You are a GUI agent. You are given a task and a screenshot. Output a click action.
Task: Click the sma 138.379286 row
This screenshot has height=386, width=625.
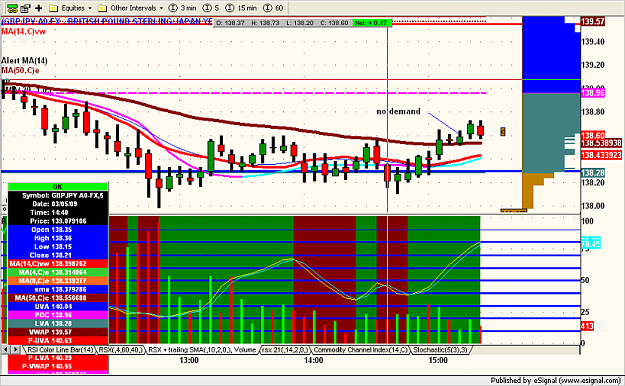[x=58, y=290]
